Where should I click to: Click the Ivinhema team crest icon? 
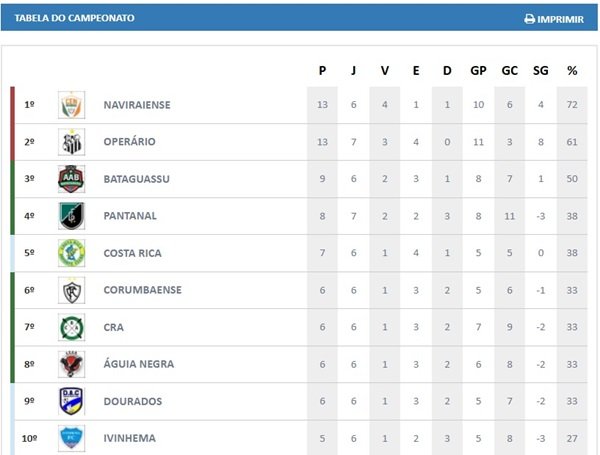(71, 438)
